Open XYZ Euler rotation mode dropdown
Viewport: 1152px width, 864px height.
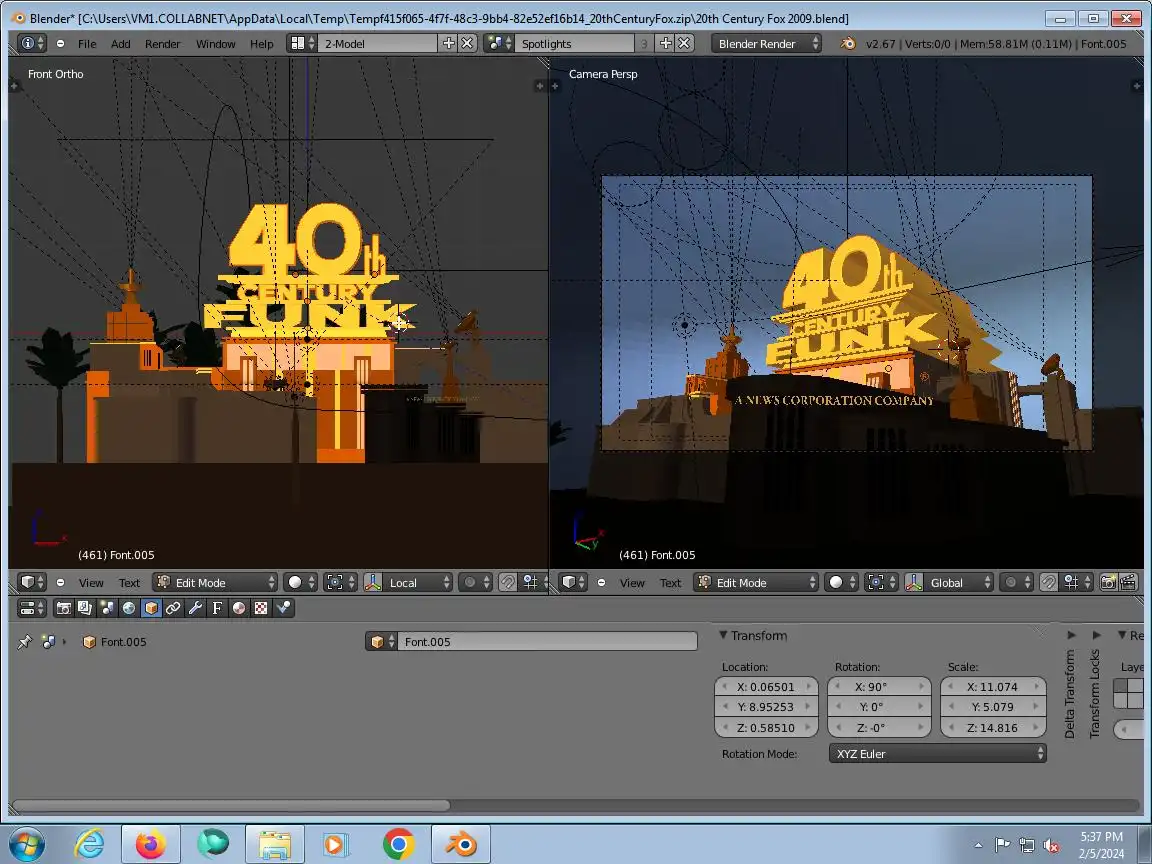(937, 753)
